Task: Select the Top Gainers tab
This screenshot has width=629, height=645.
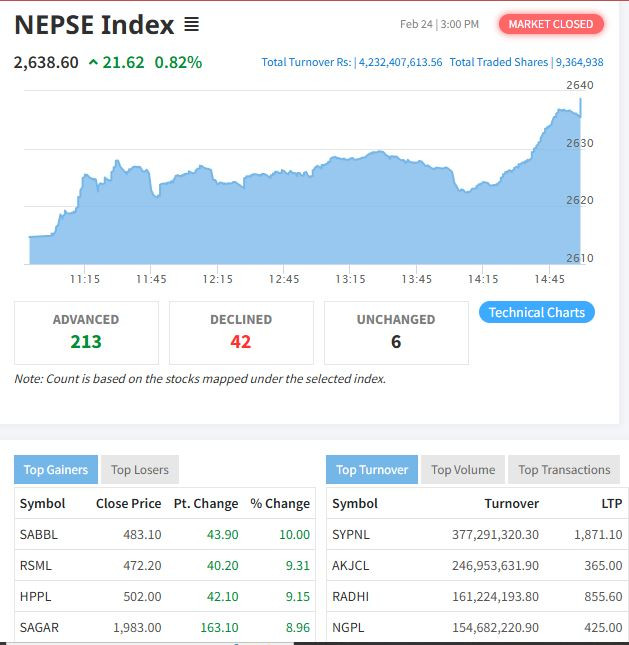Action: click(56, 470)
